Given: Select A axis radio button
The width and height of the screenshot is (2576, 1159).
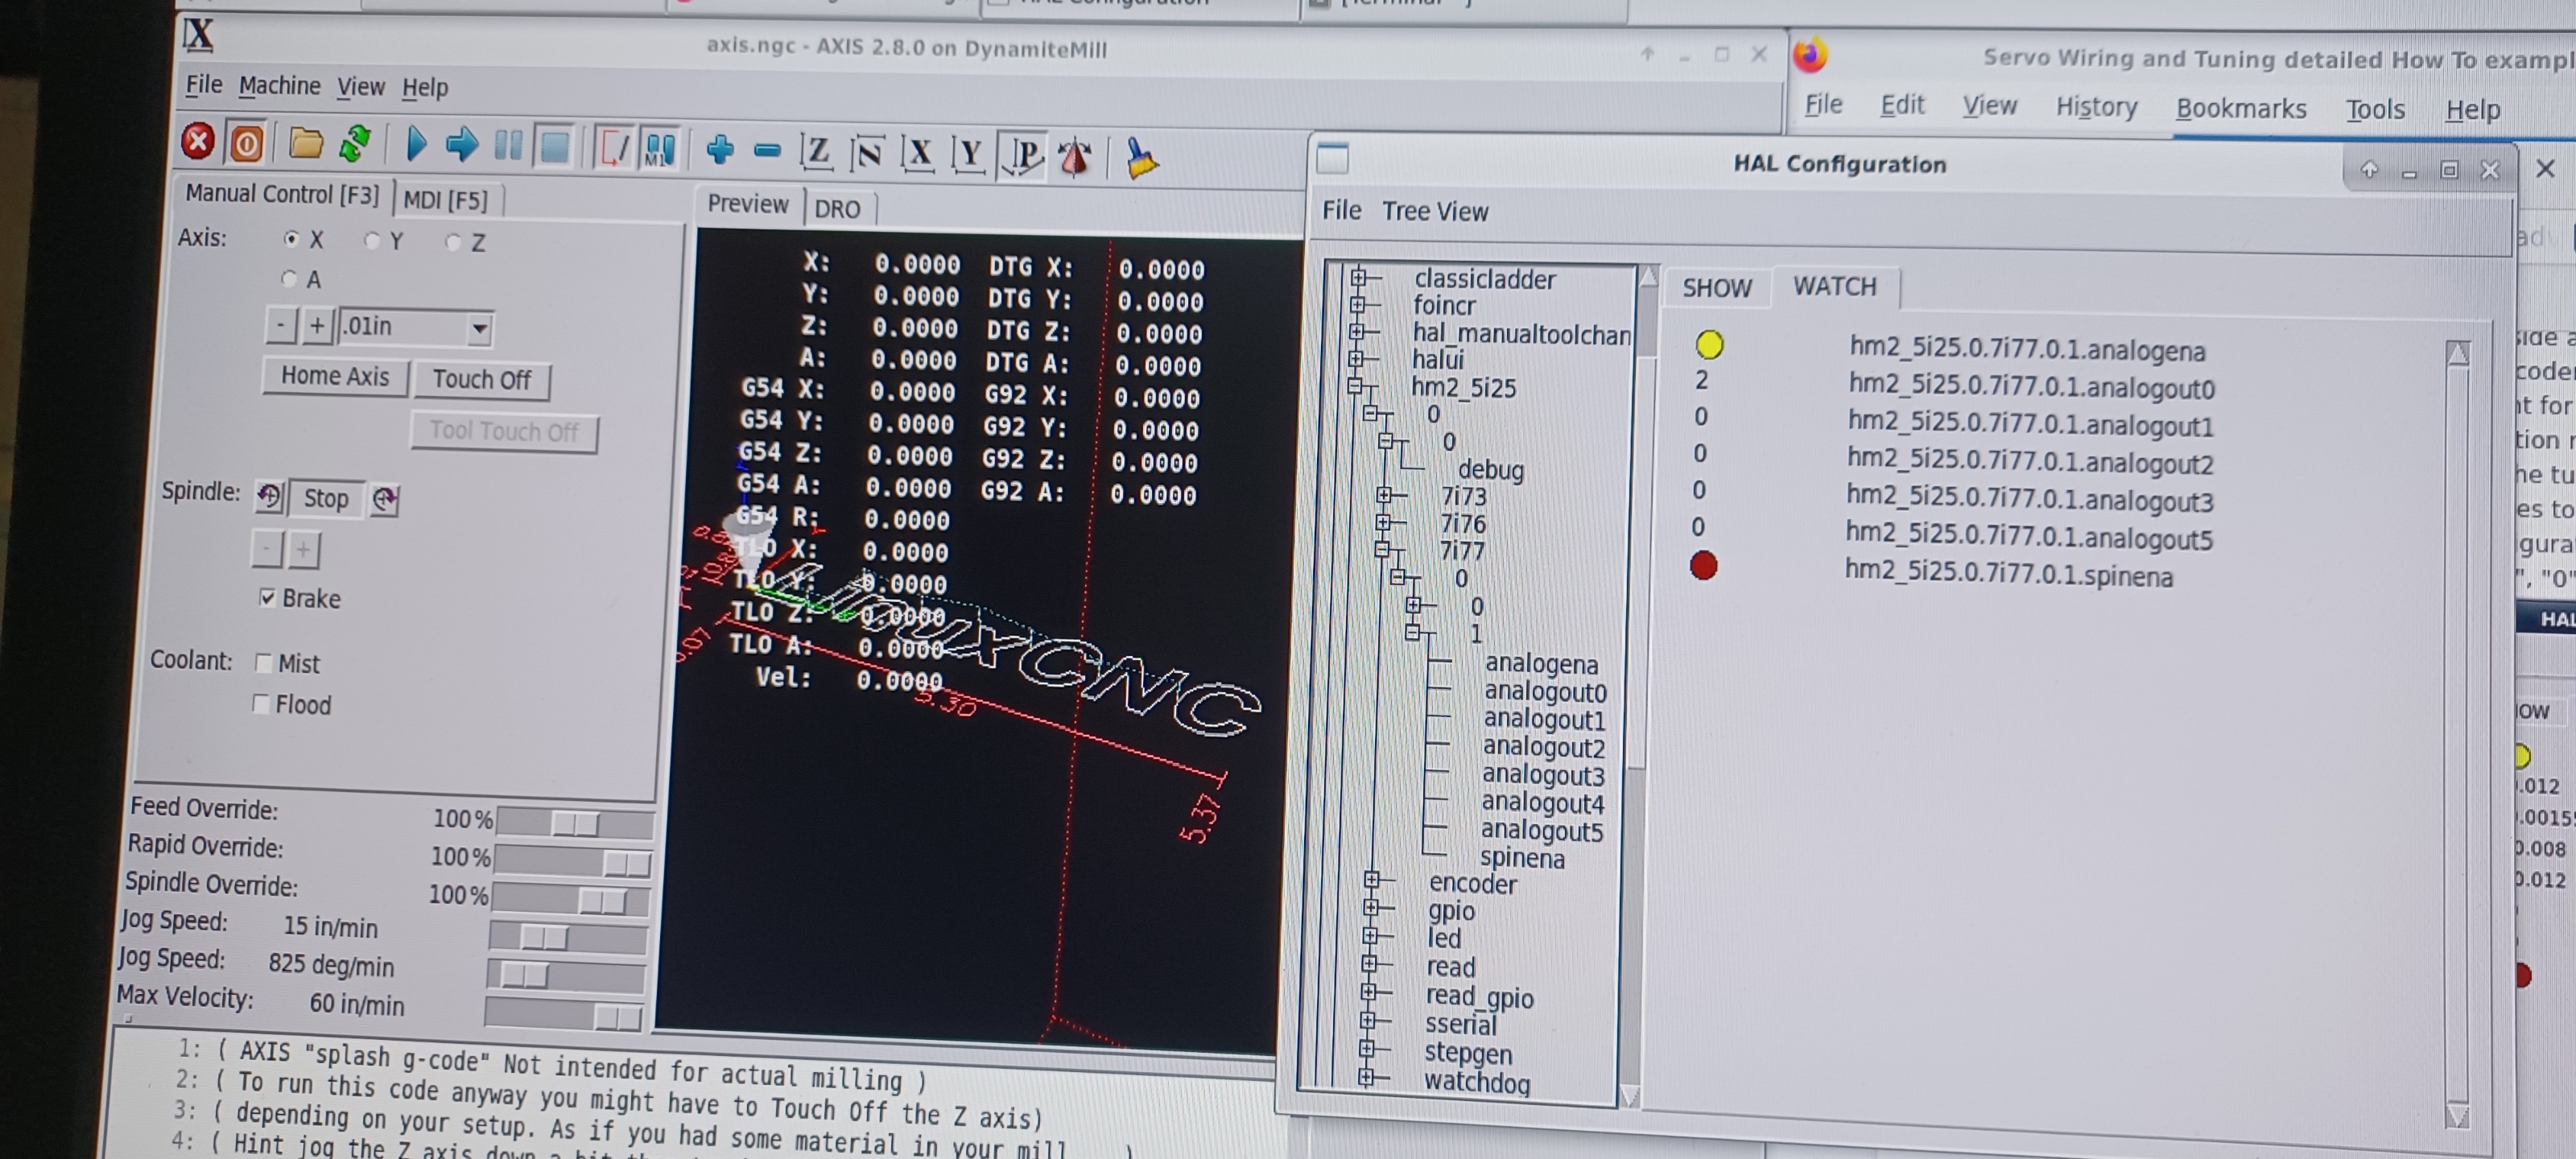Looking at the screenshot, I should click(289, 278).
